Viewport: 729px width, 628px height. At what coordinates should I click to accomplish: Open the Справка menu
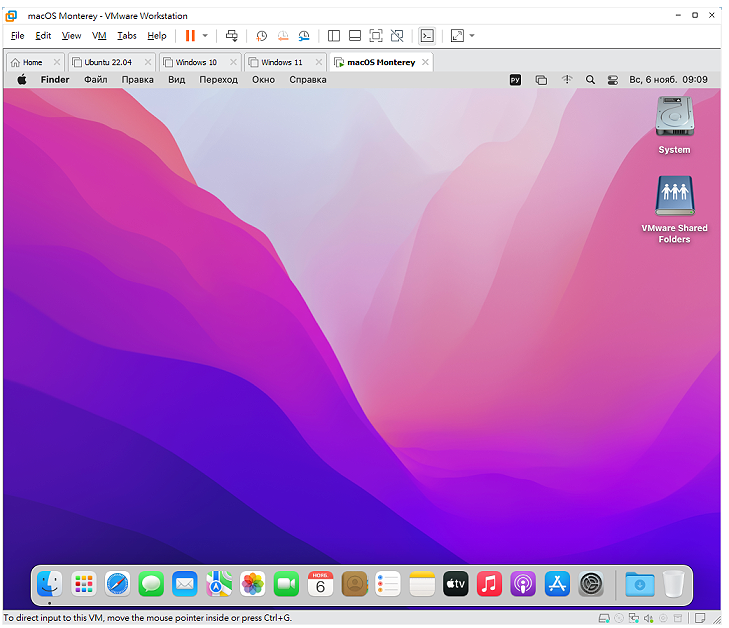click(x=308, y=79)
